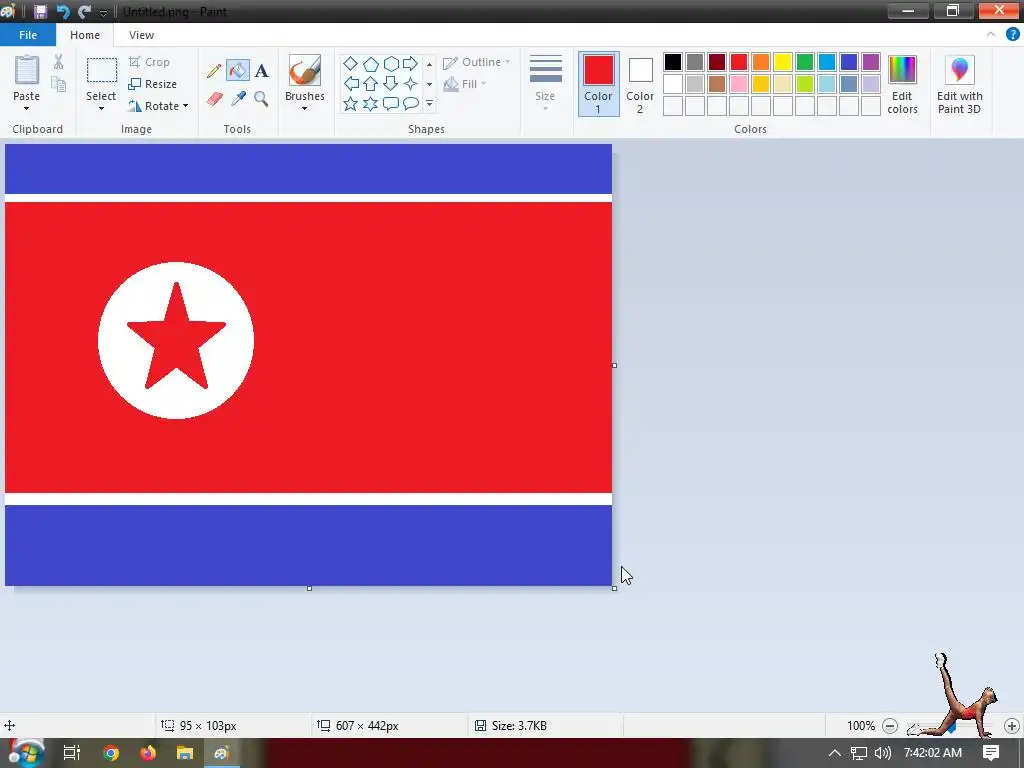This screenshot has width=1024, height=768.
Task: Switch to the Home tab
Action: [x=85, y=35]
